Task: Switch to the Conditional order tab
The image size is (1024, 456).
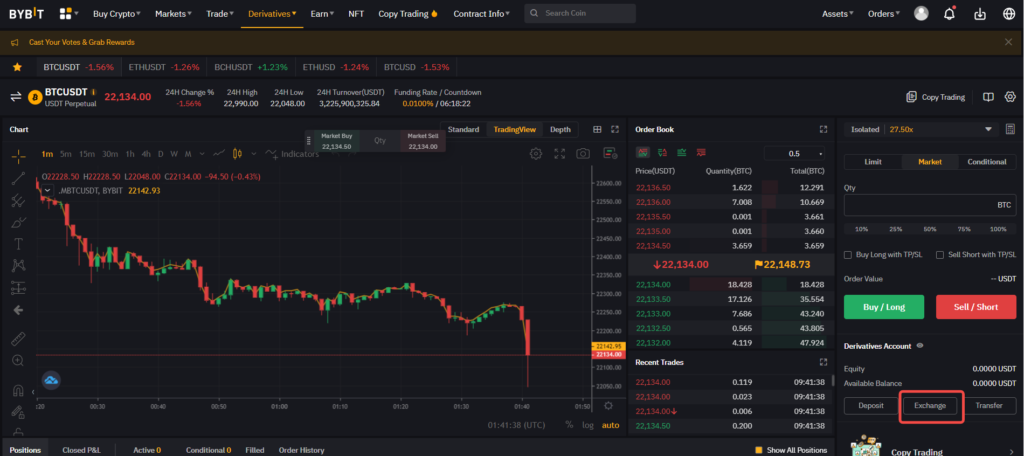Action: click(x=987, y=161)
